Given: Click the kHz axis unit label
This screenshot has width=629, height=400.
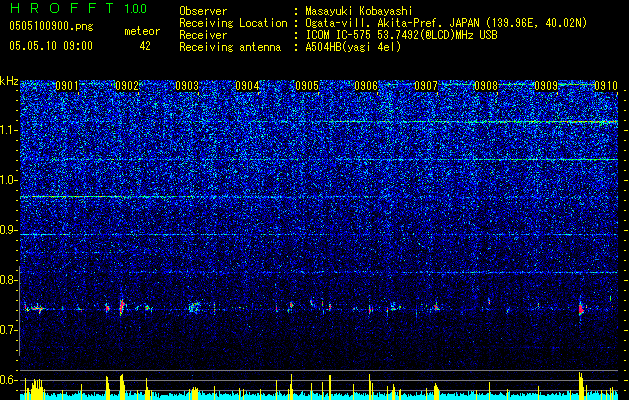Looking at the screenshot, I should click(x=9, y=81).
